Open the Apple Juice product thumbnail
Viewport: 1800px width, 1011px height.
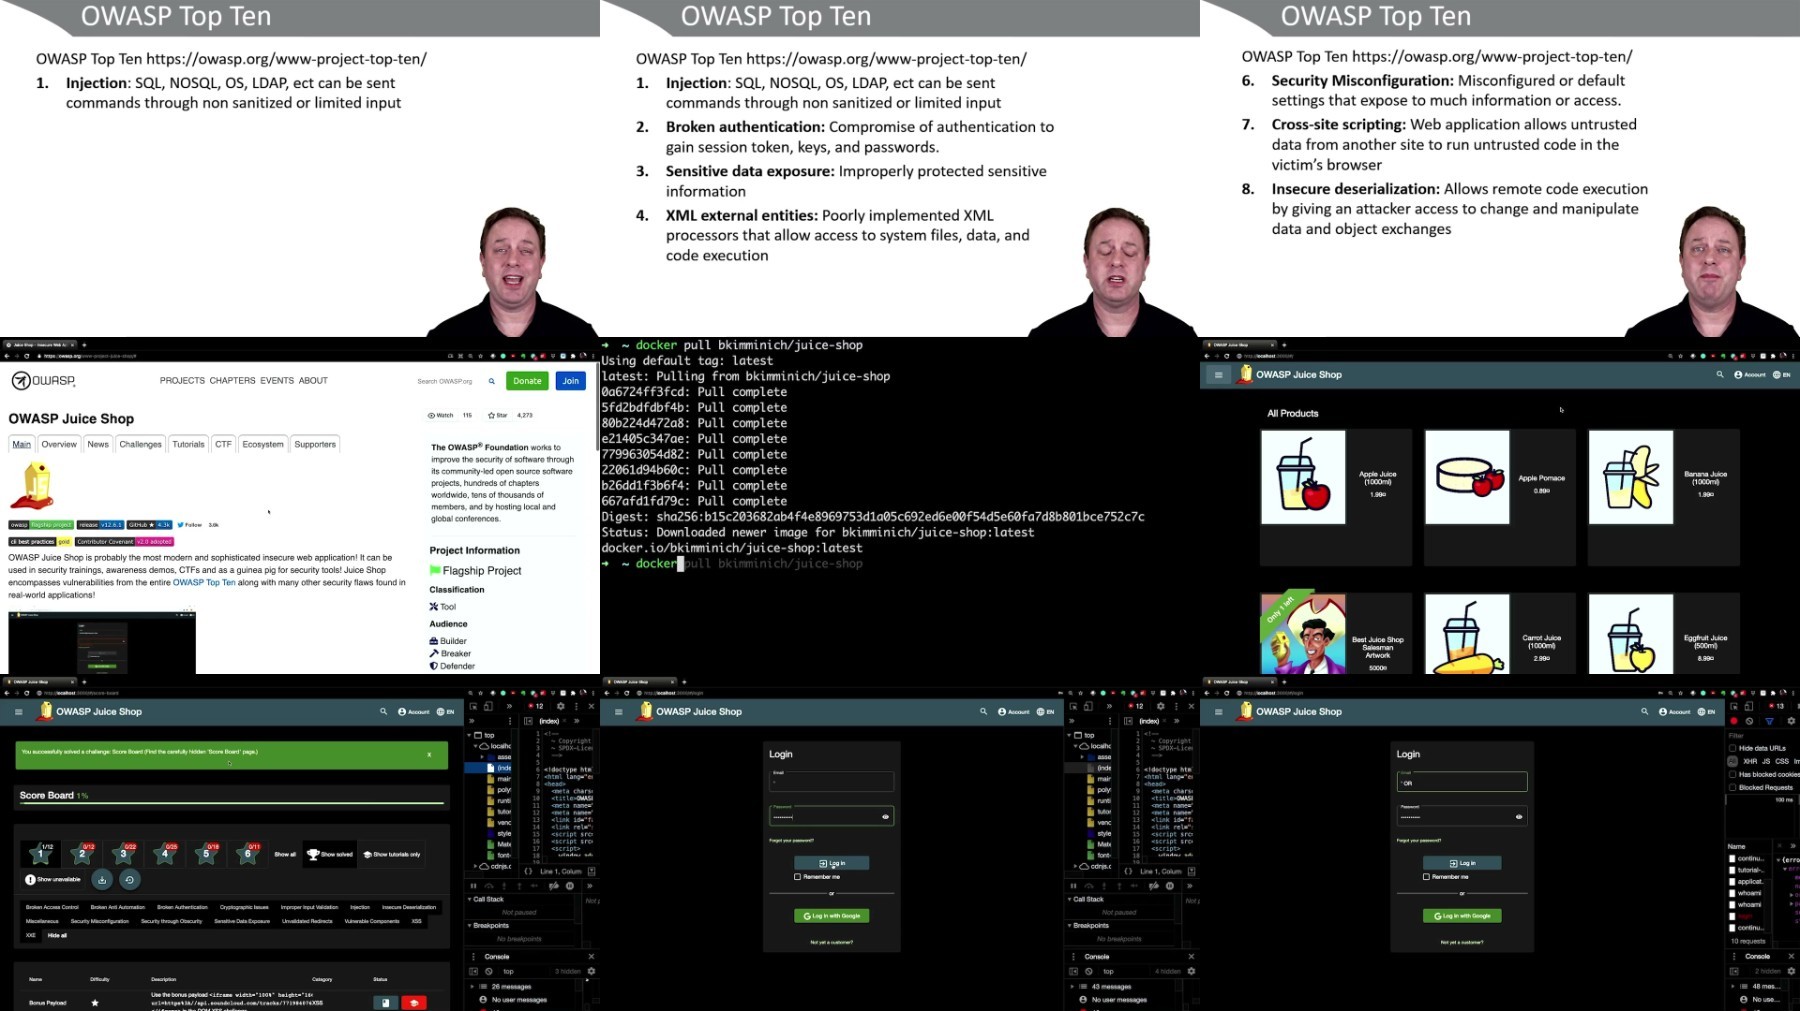pos(1303,477)
